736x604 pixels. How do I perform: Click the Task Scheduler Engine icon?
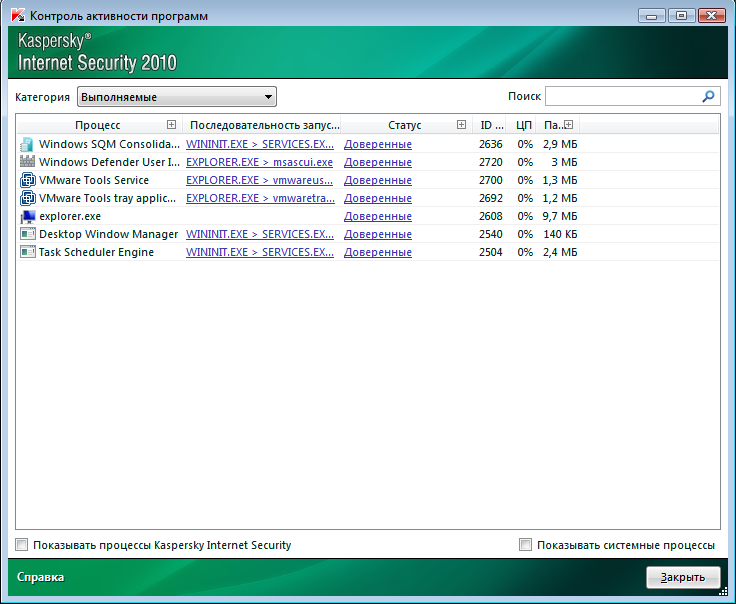[x=27, y=252]
